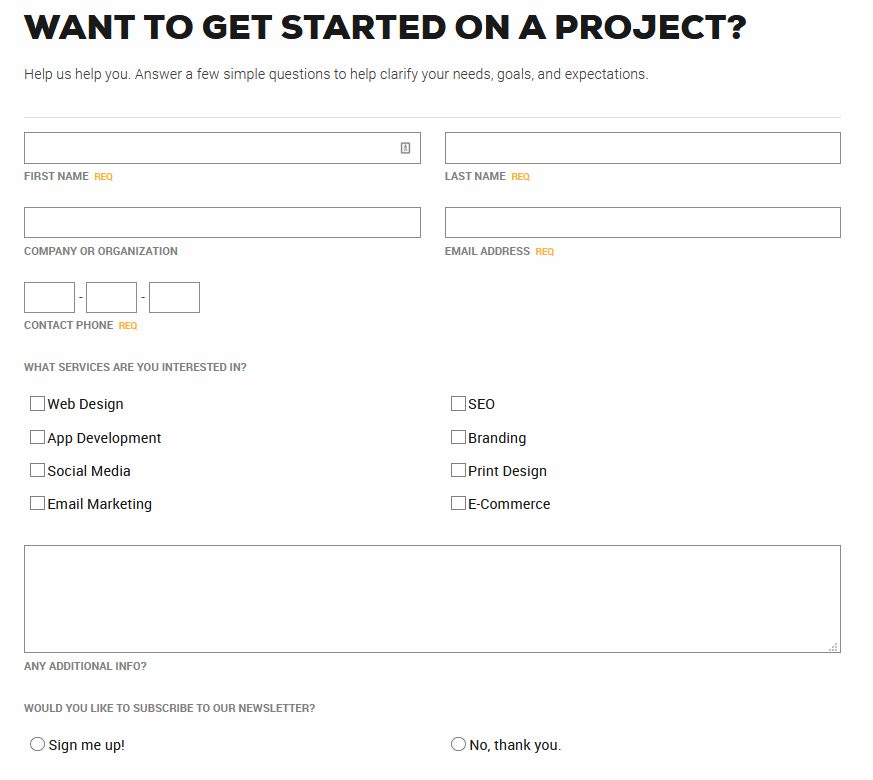This screenshot has width=873, height=780.
Task: Tick the App Development checkbox
Action: click(38, 437)
